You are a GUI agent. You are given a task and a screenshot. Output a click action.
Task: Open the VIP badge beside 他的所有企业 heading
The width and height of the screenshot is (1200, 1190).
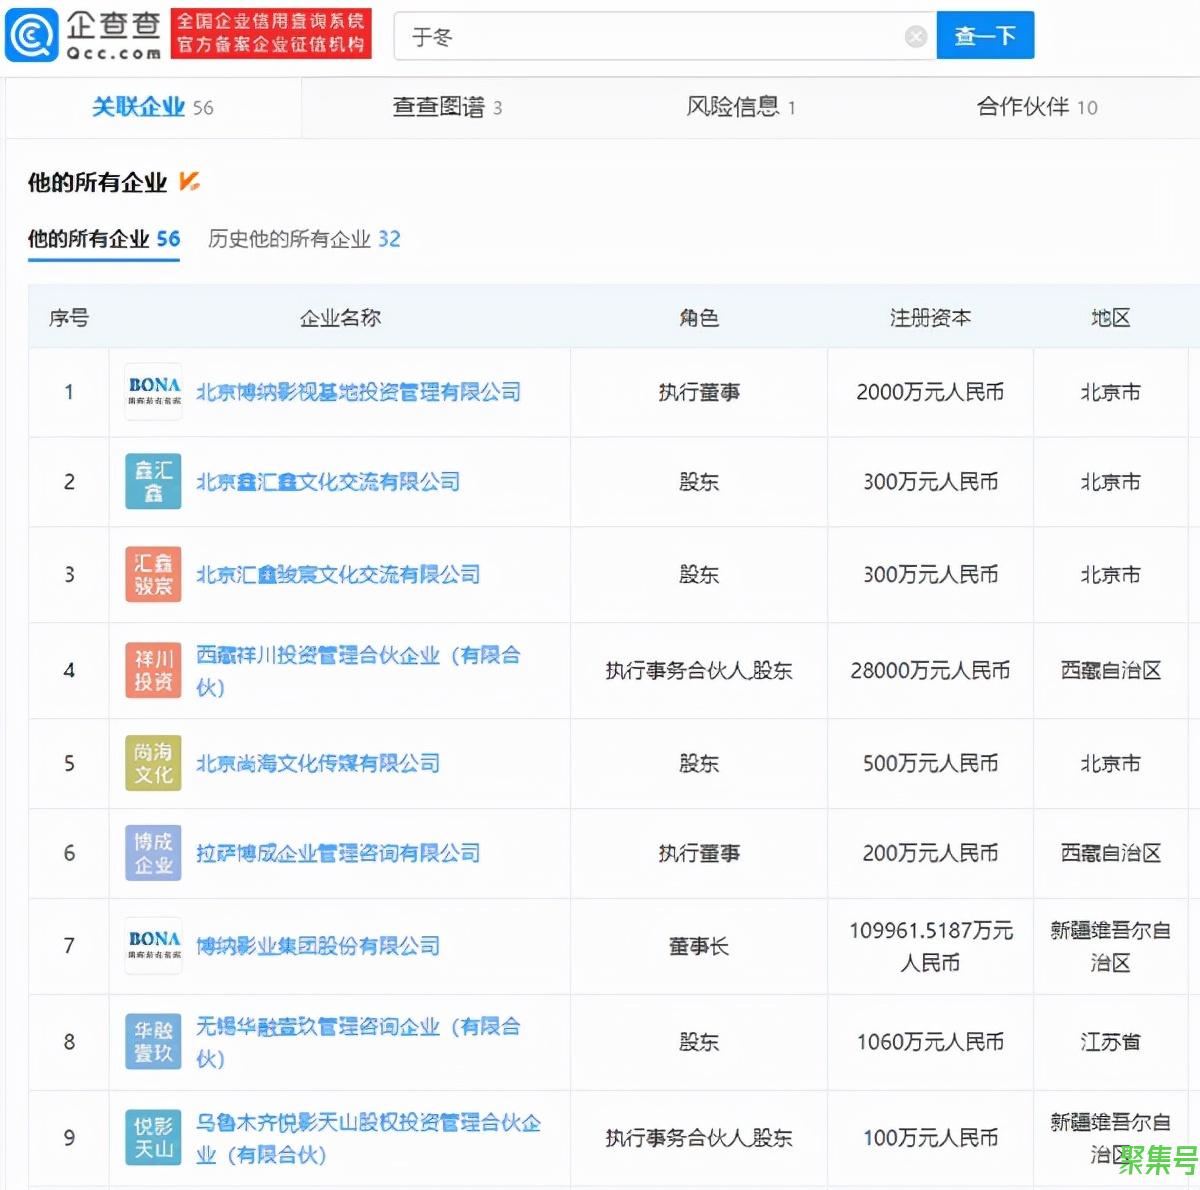tap(189, 181)
